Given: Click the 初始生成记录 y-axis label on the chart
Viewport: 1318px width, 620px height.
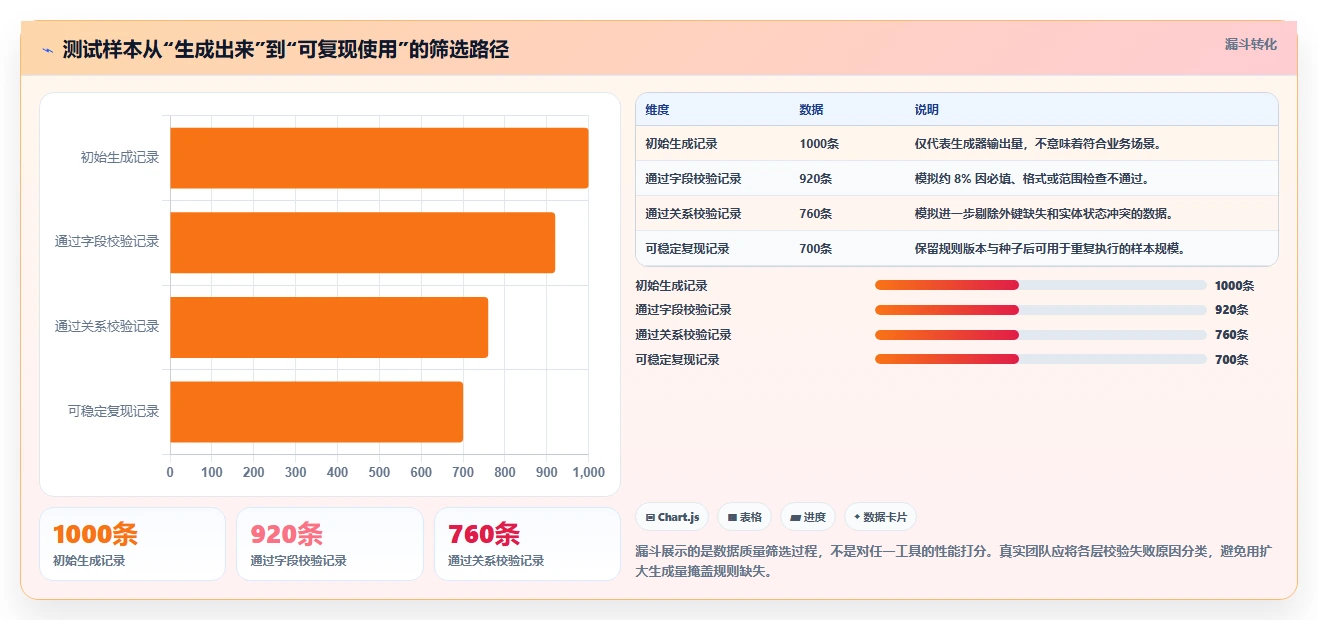Looking at the screenshot, I should tap(120, 157).
